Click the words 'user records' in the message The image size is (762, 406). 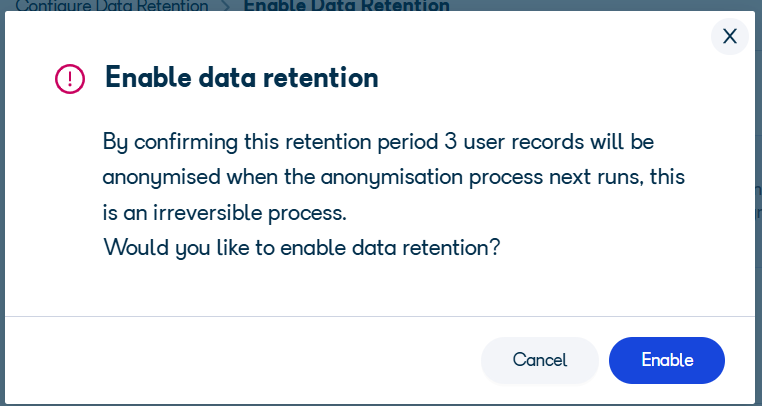click(524, 142)
